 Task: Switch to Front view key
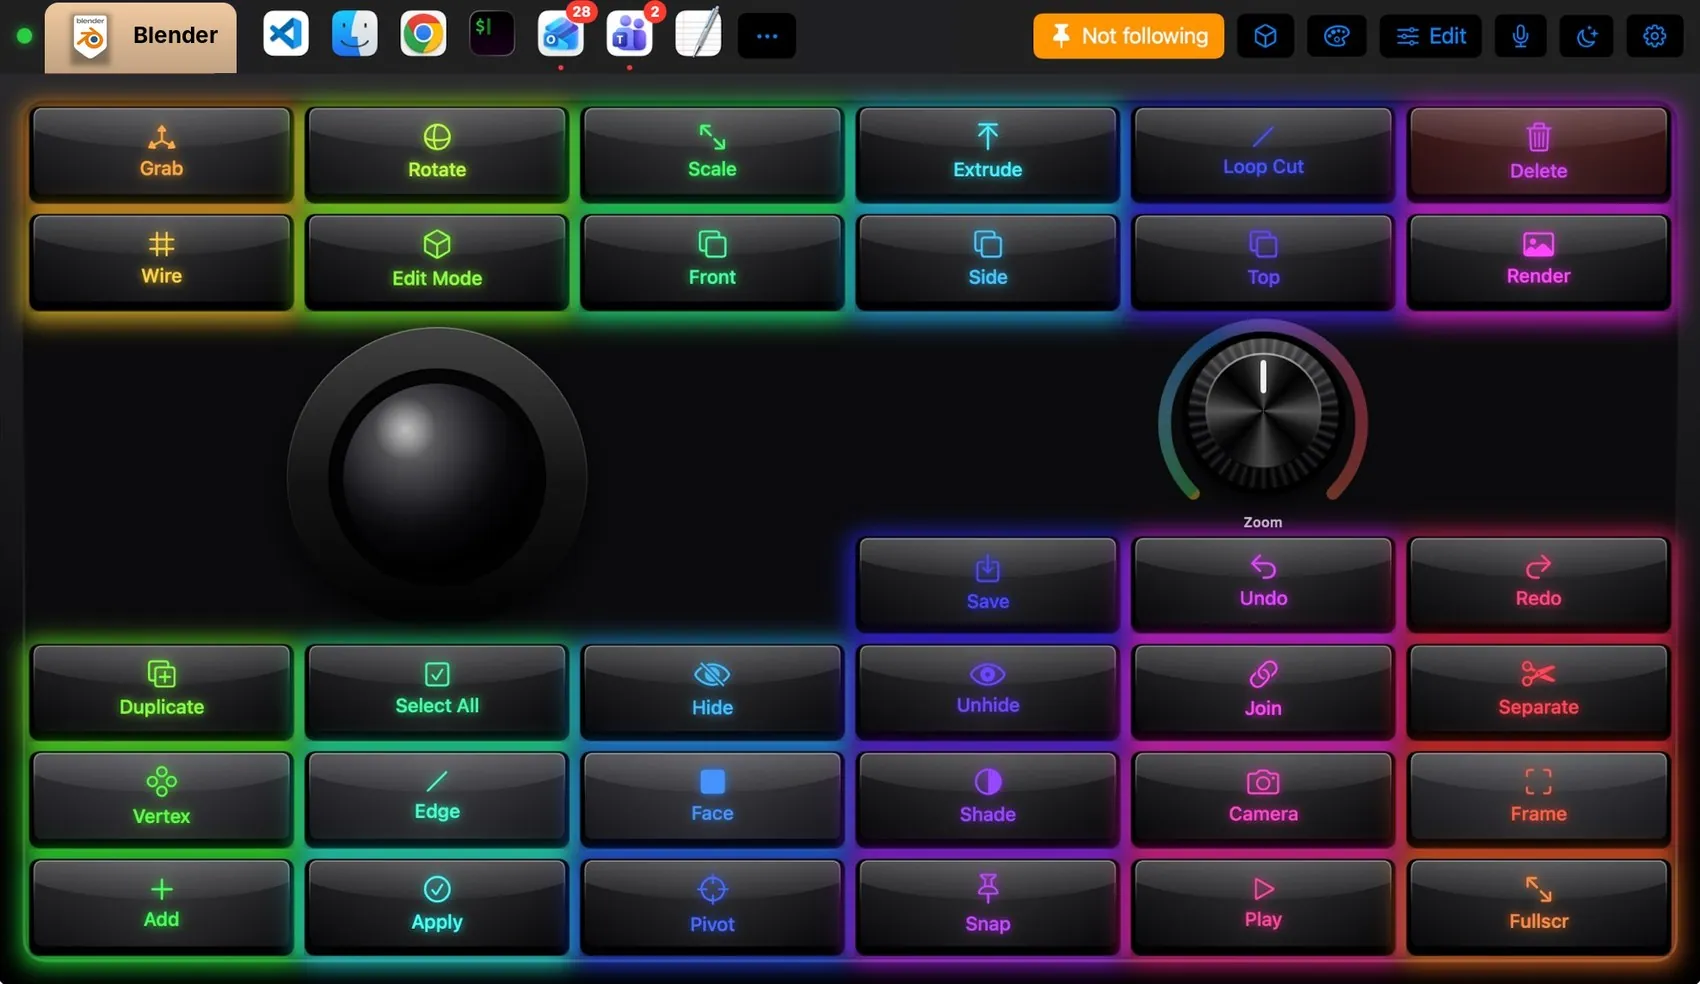pos(712,261)
